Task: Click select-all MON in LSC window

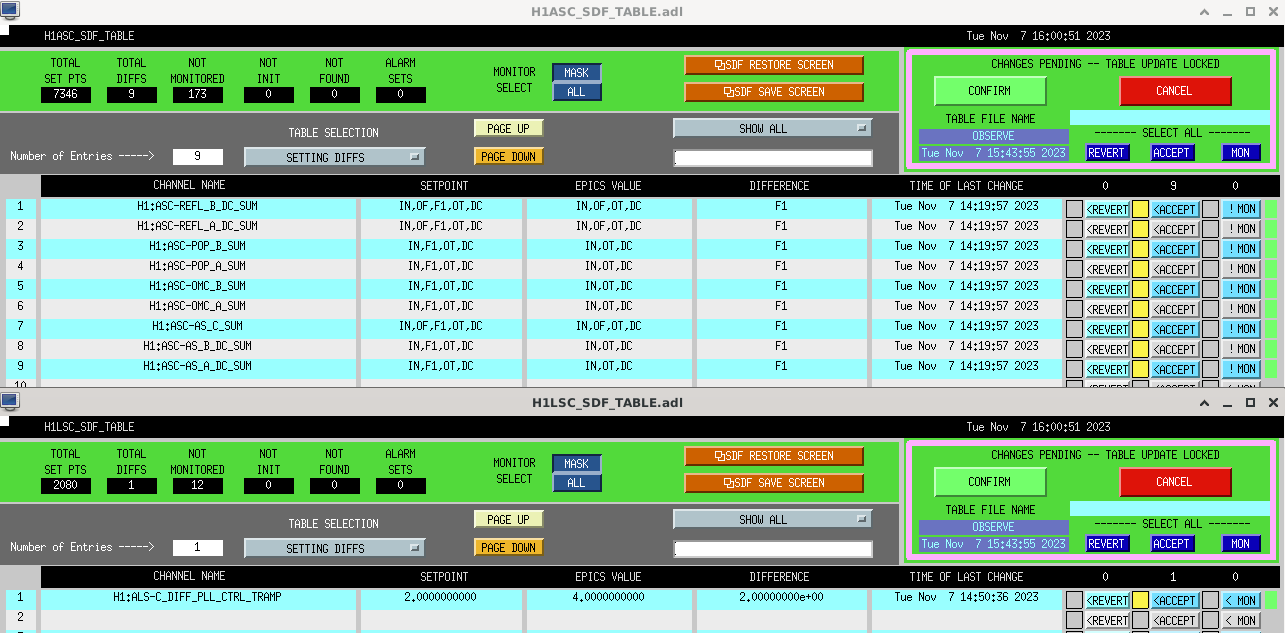Action: 1241,544
